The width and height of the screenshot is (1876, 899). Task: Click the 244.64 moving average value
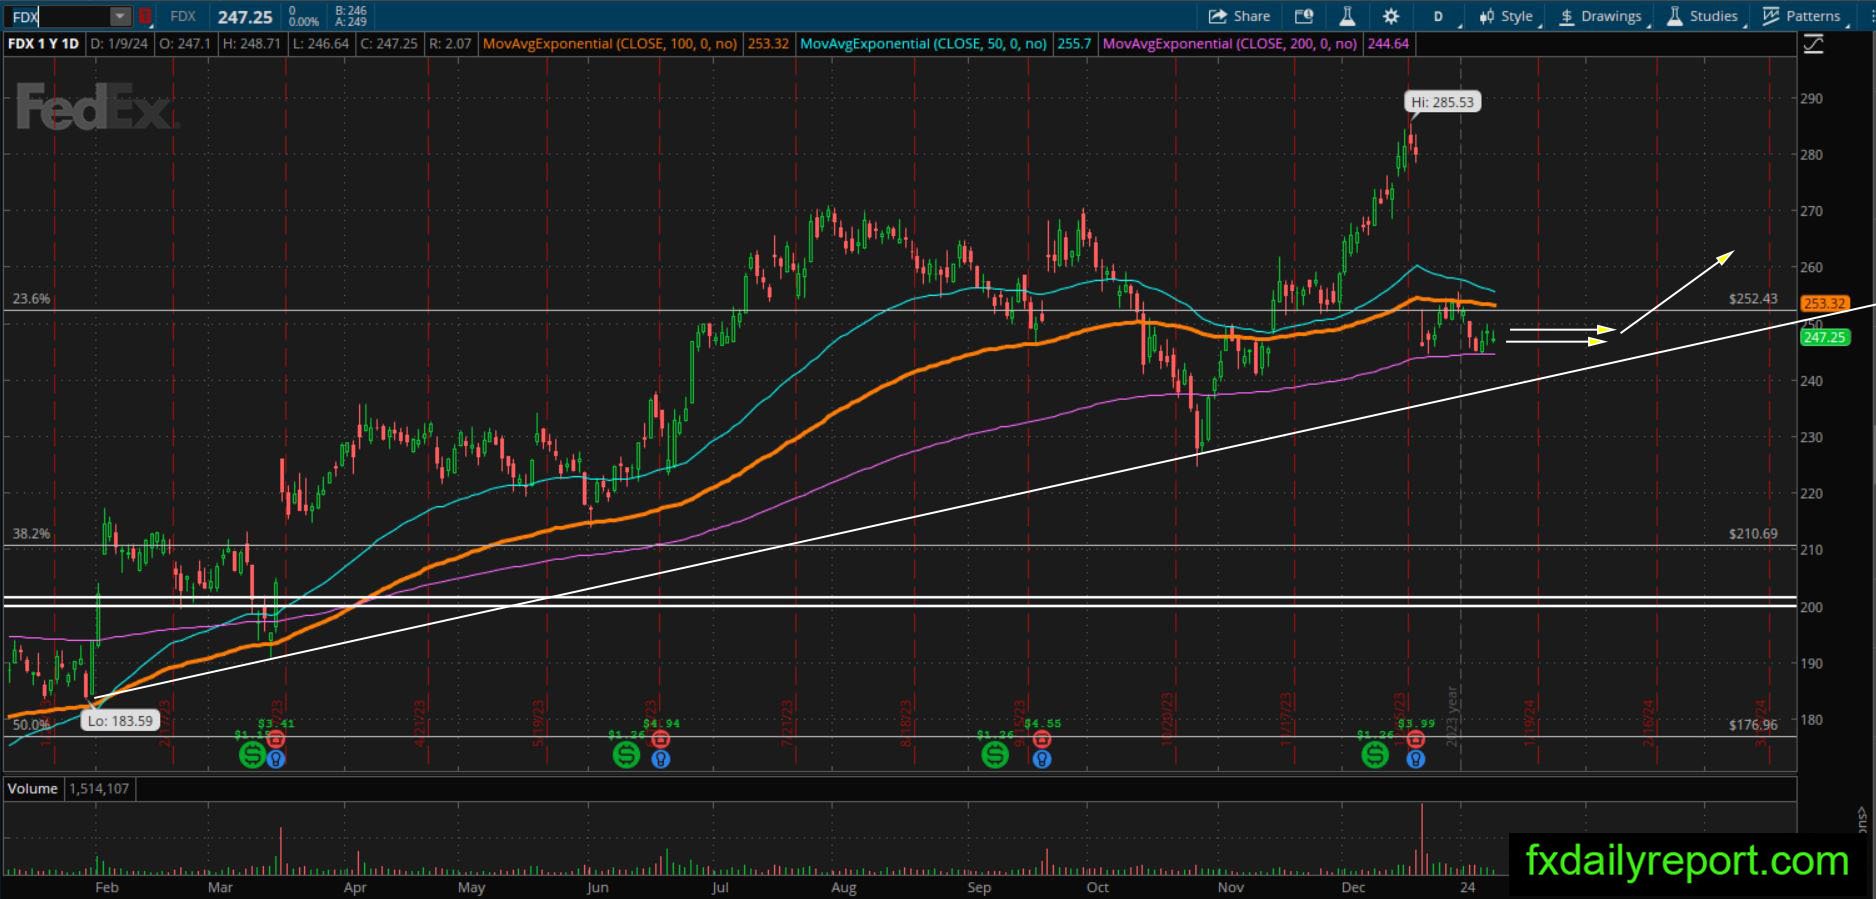click(x=1388, y=44)
